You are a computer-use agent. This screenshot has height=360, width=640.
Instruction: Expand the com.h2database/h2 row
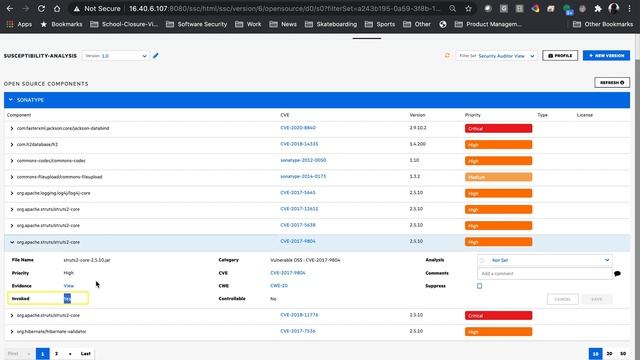[12, 144]
